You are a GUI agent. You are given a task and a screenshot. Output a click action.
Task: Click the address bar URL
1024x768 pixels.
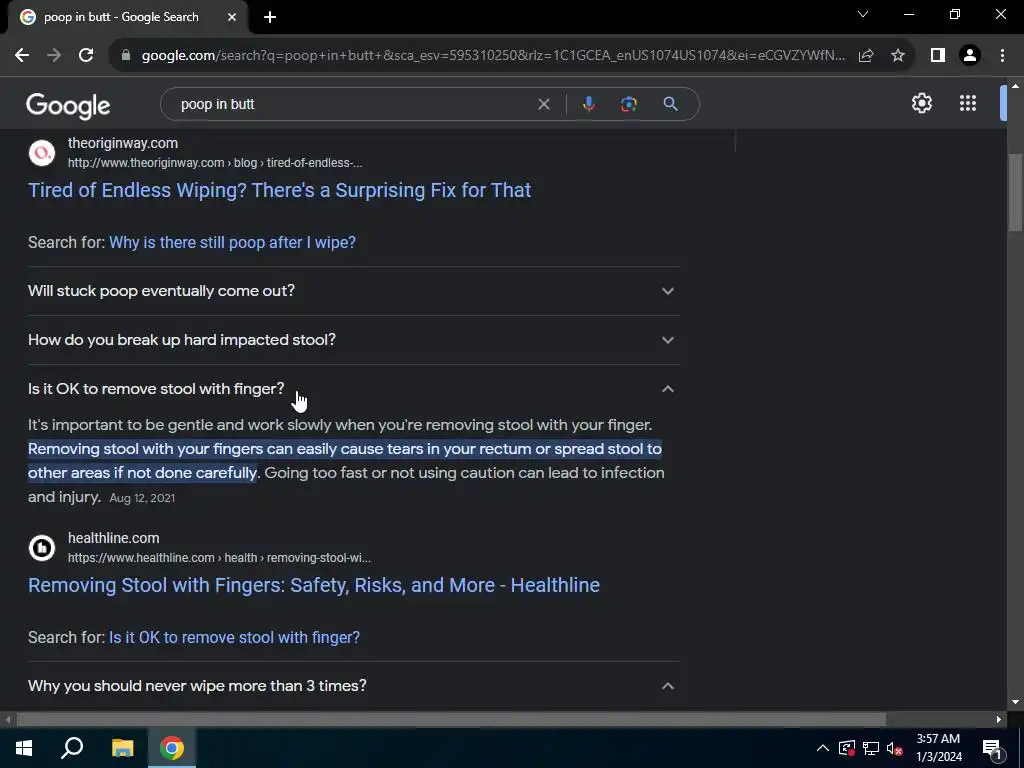(x=493, y=56)
